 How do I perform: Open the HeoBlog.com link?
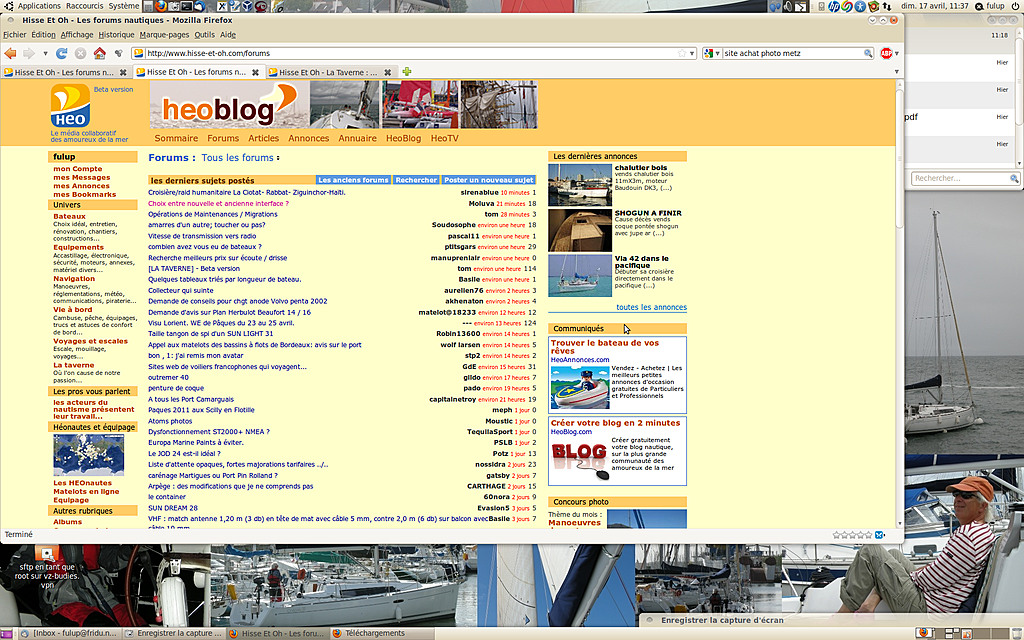pyautogui.click(x=571, y=432)
